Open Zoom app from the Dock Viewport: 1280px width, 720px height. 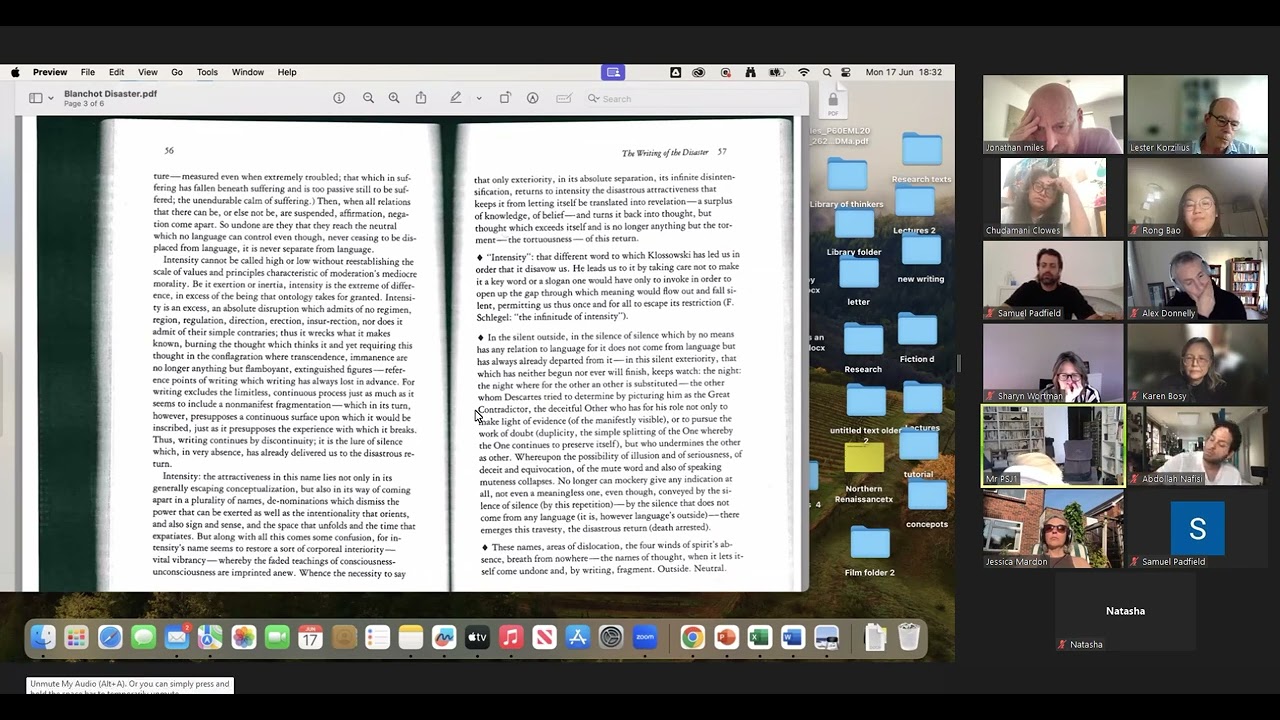[645, 637]
